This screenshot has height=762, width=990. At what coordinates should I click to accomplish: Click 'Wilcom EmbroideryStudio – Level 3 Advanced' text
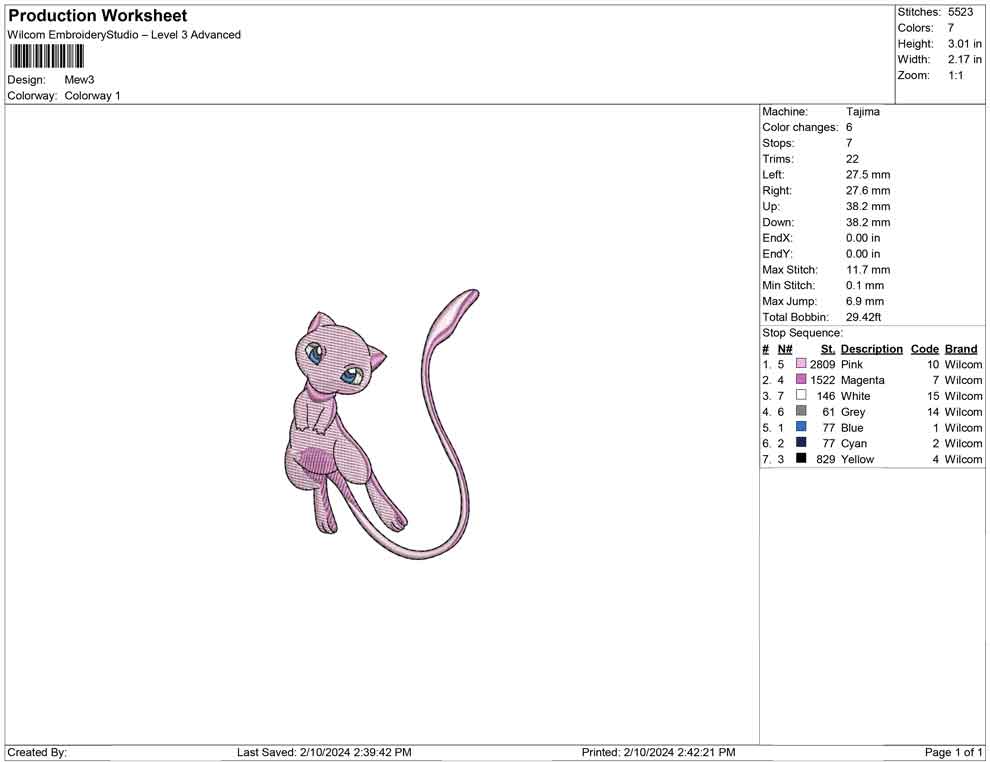(124, 35)
